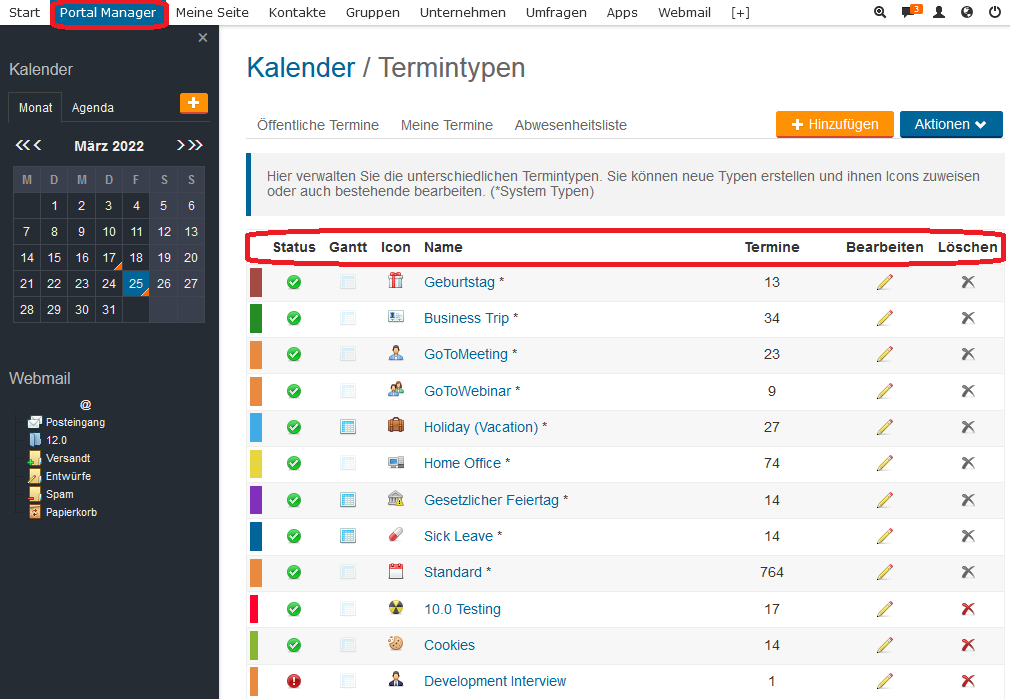Open the Posteingang mail folder
Image resolution: width=1010 pixels, height=699 pixels.
click(x=75, y=422)
